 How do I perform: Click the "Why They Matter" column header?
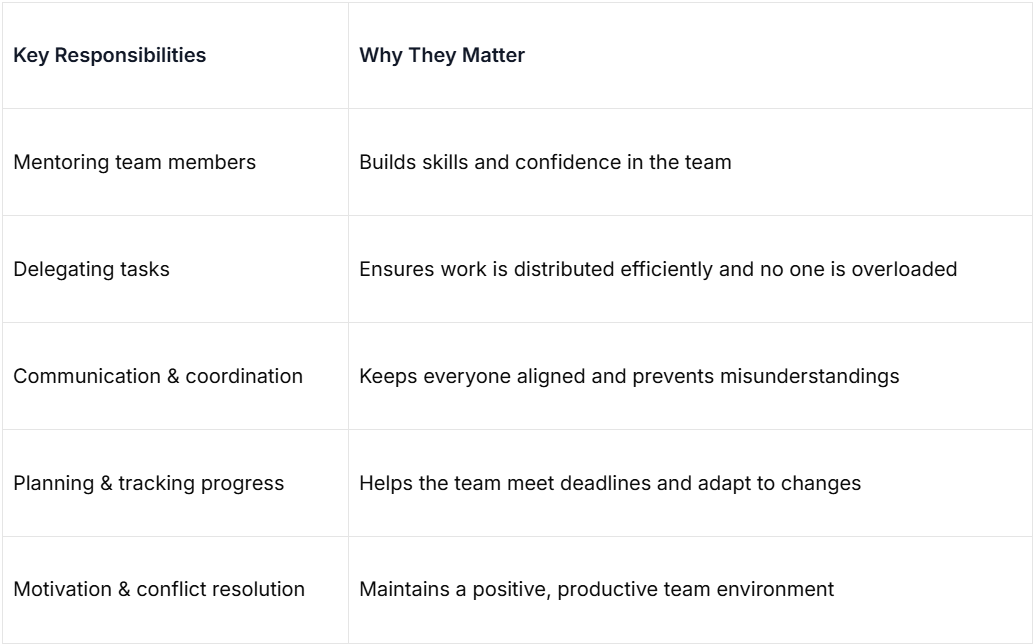click(442, 55)
